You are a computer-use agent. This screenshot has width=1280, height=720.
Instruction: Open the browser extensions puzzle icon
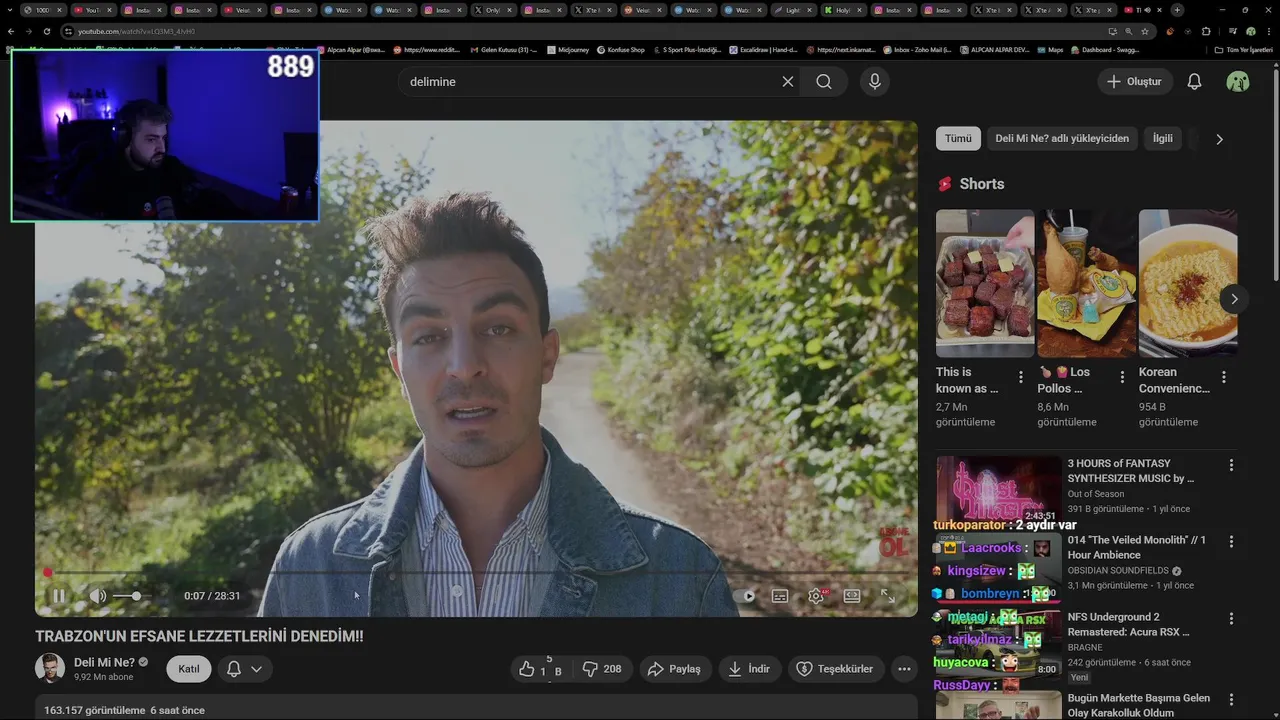[x=1205, y=31]
